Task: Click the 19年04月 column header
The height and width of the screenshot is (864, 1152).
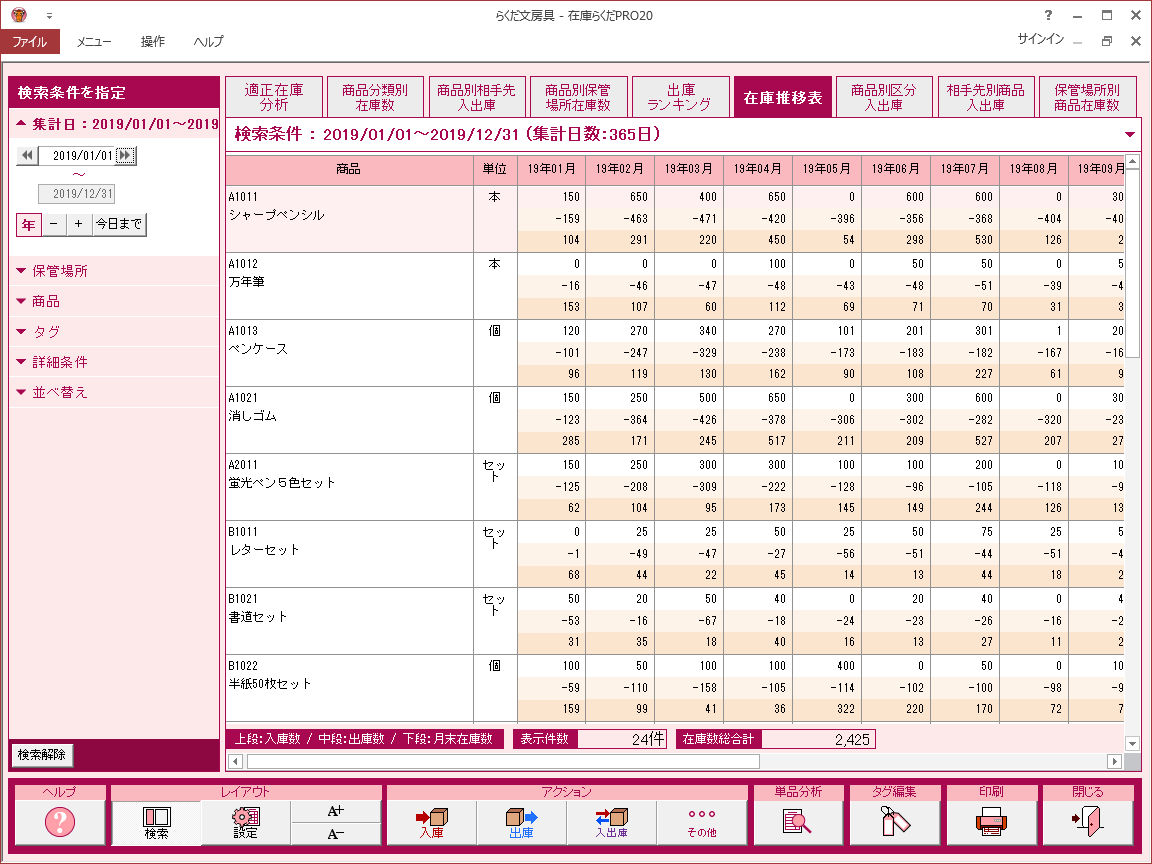Action: (757, 169)
